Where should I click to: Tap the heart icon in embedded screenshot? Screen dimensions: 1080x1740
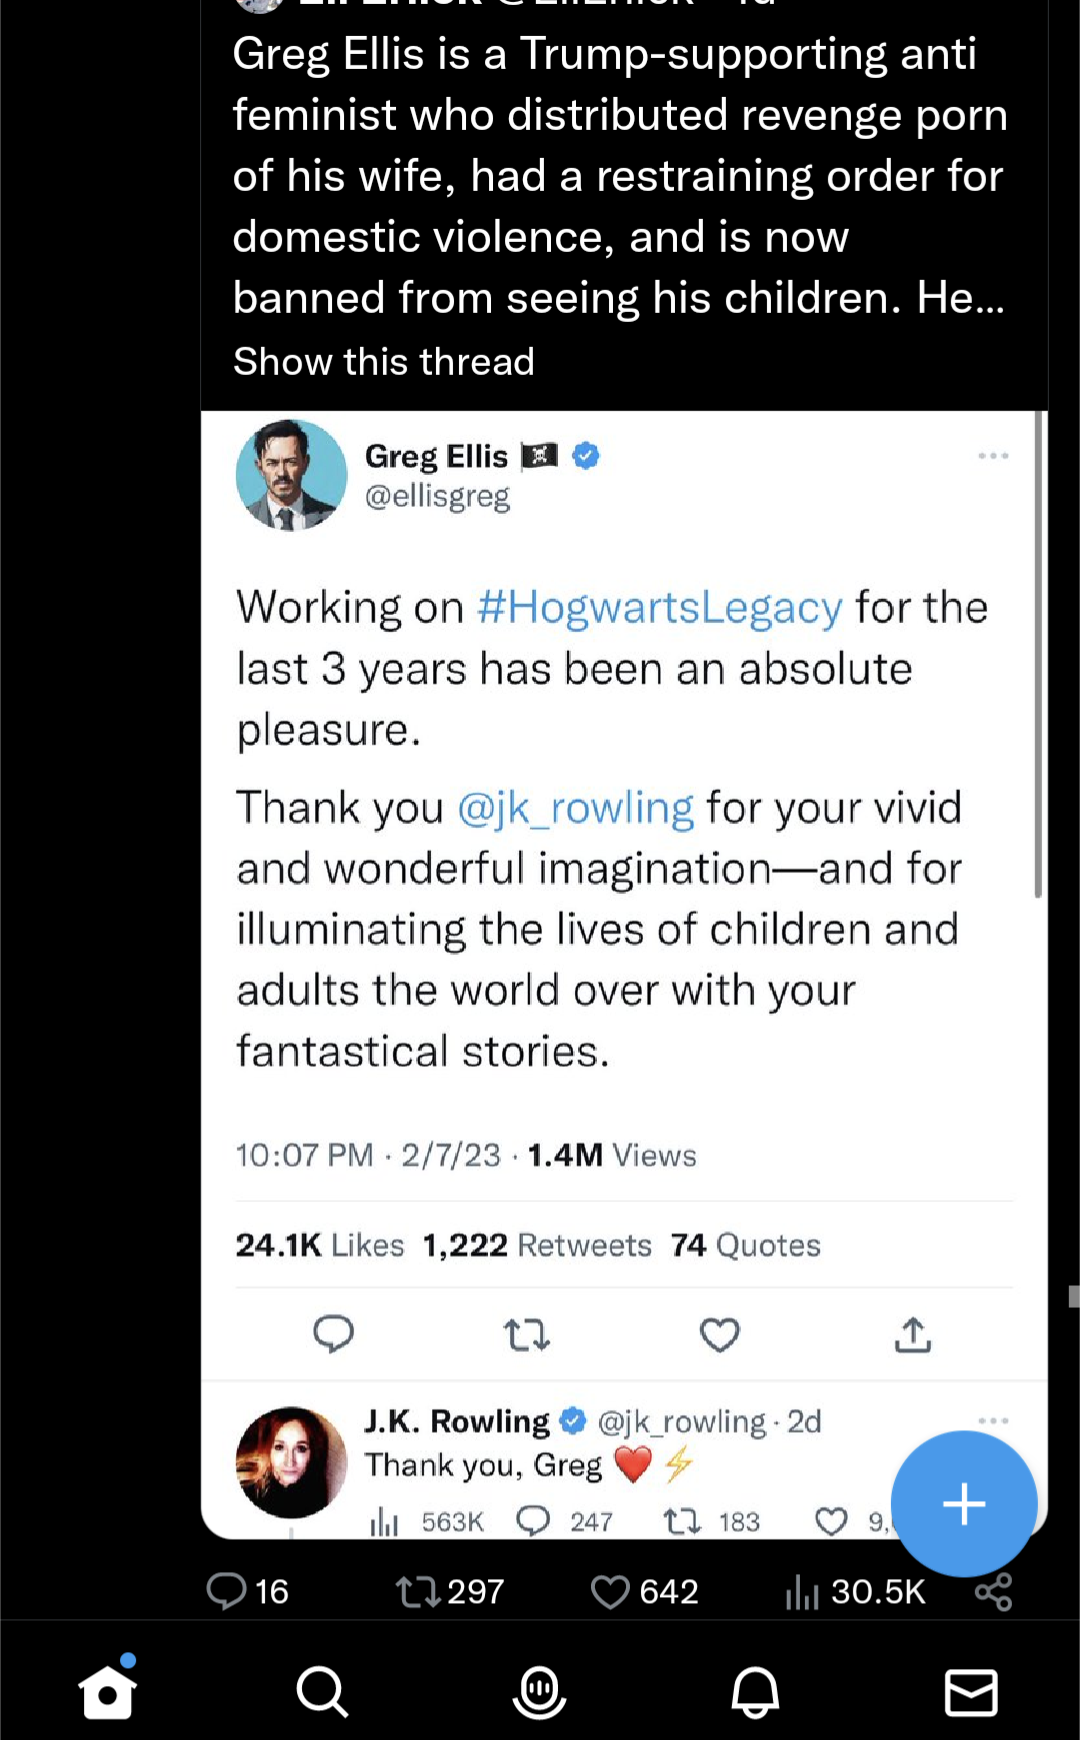[x=719, y=1334]
